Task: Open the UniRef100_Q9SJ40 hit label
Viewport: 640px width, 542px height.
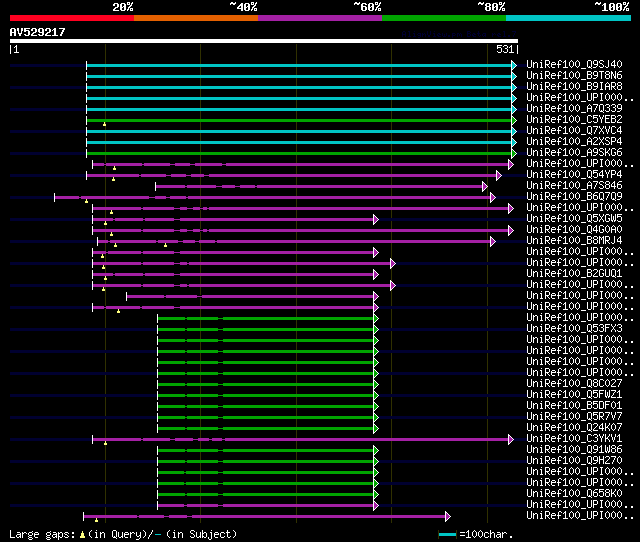Action: (x=574, y=64)
